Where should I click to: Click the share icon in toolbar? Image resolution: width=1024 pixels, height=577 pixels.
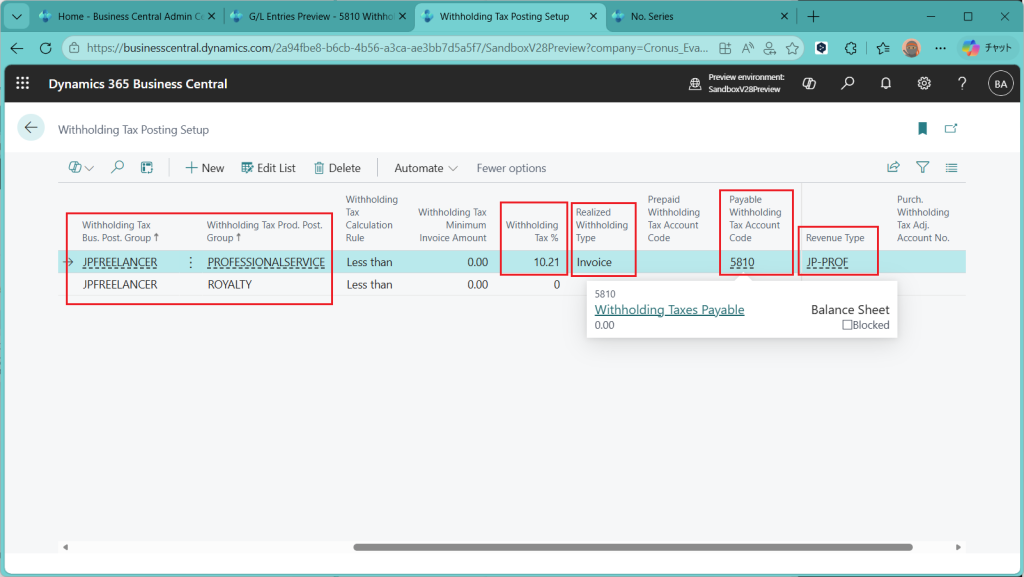[x=893, y=168]
